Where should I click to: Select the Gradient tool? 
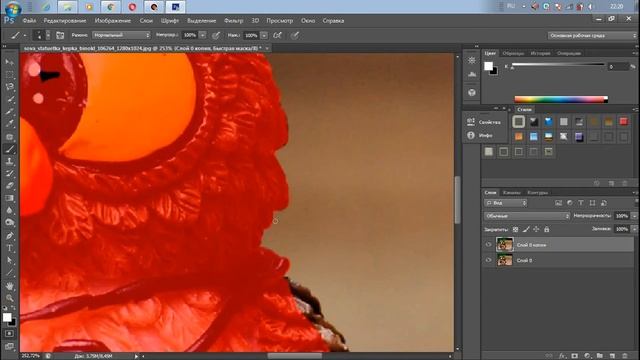click(x=9, y=198)
